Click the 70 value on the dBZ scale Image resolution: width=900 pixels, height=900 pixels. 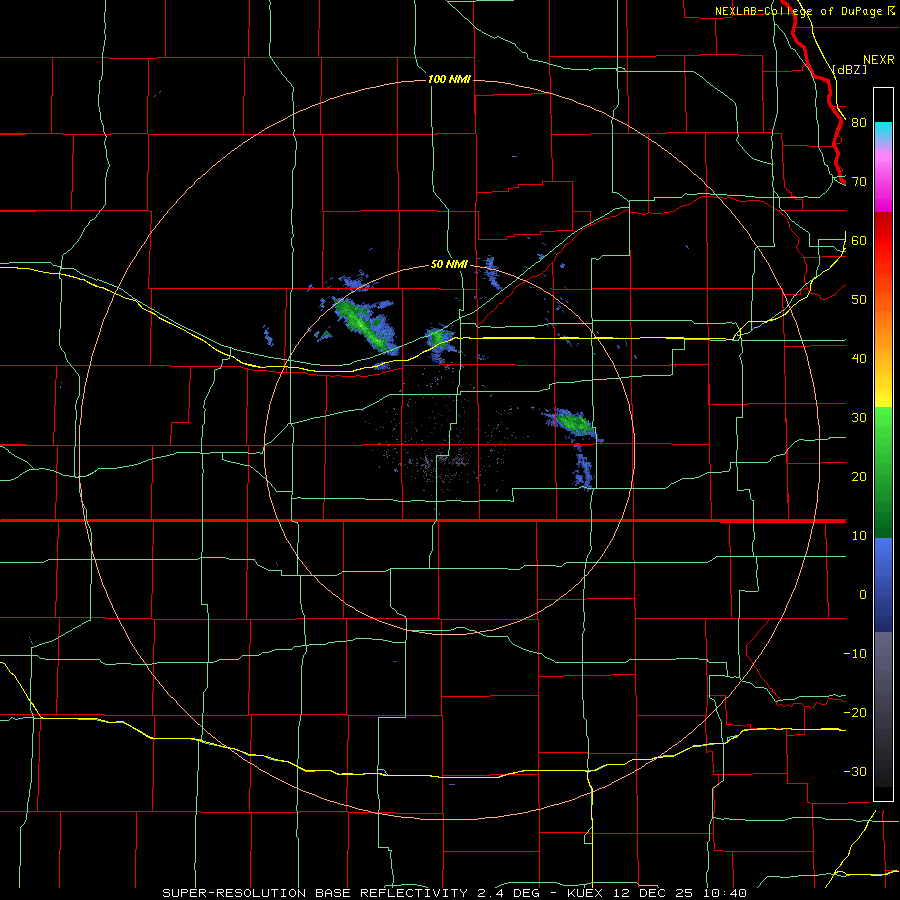point(859,181)
